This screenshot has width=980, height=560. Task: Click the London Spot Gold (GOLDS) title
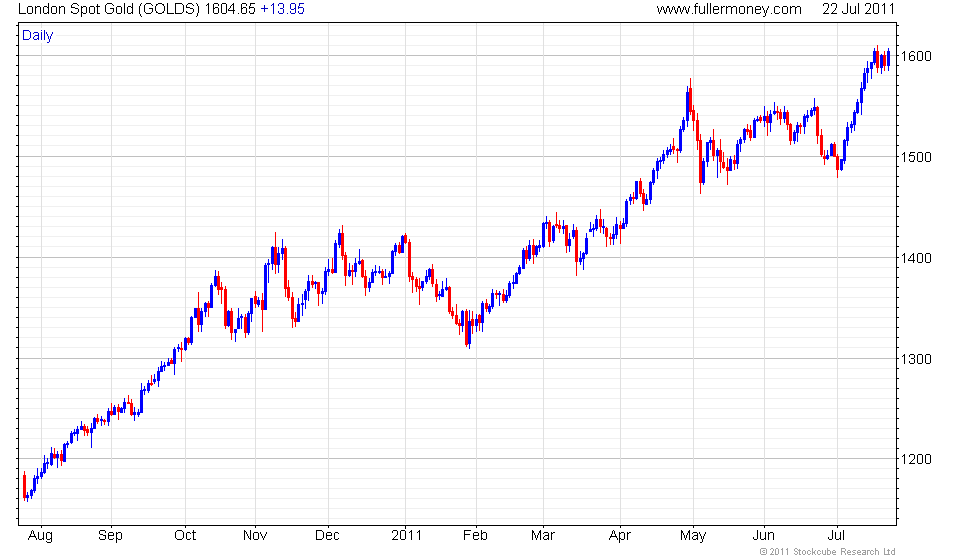coord(109,9)
